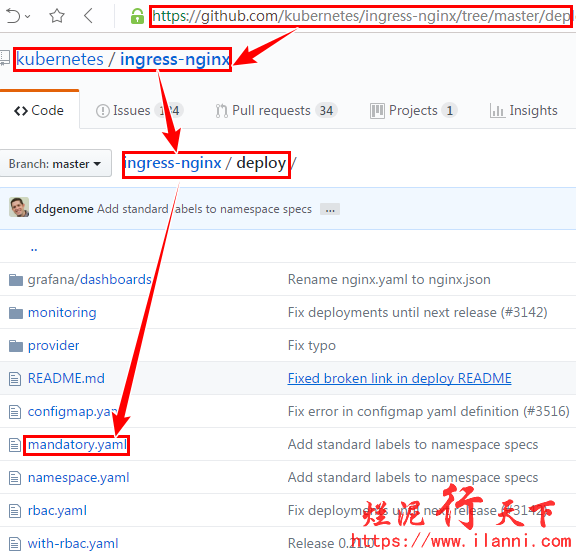Open the monitoring folder
The width and height of the screenshot is (576, 552).
click(62, 313)
